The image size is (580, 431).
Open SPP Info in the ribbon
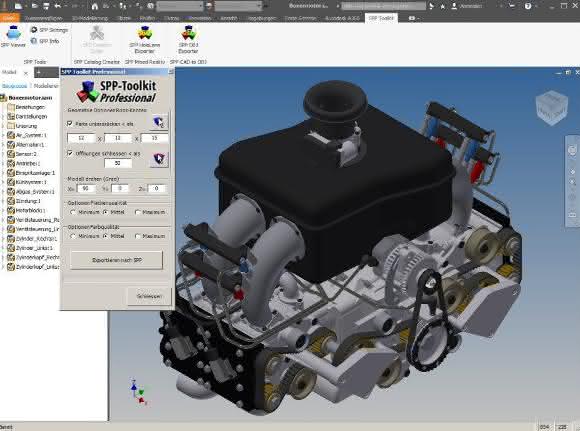coord(45,41)
